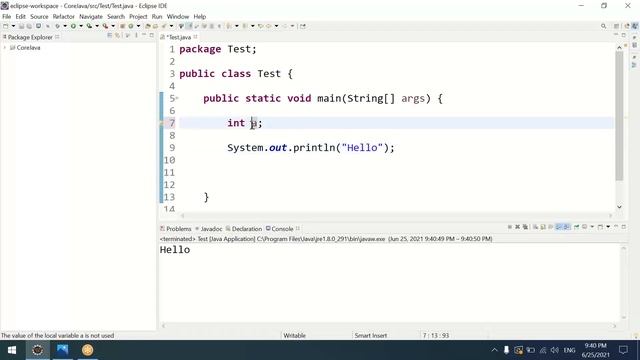Open the Edit menu
Viewport: 640px width, 360px height.
point(20,17)
